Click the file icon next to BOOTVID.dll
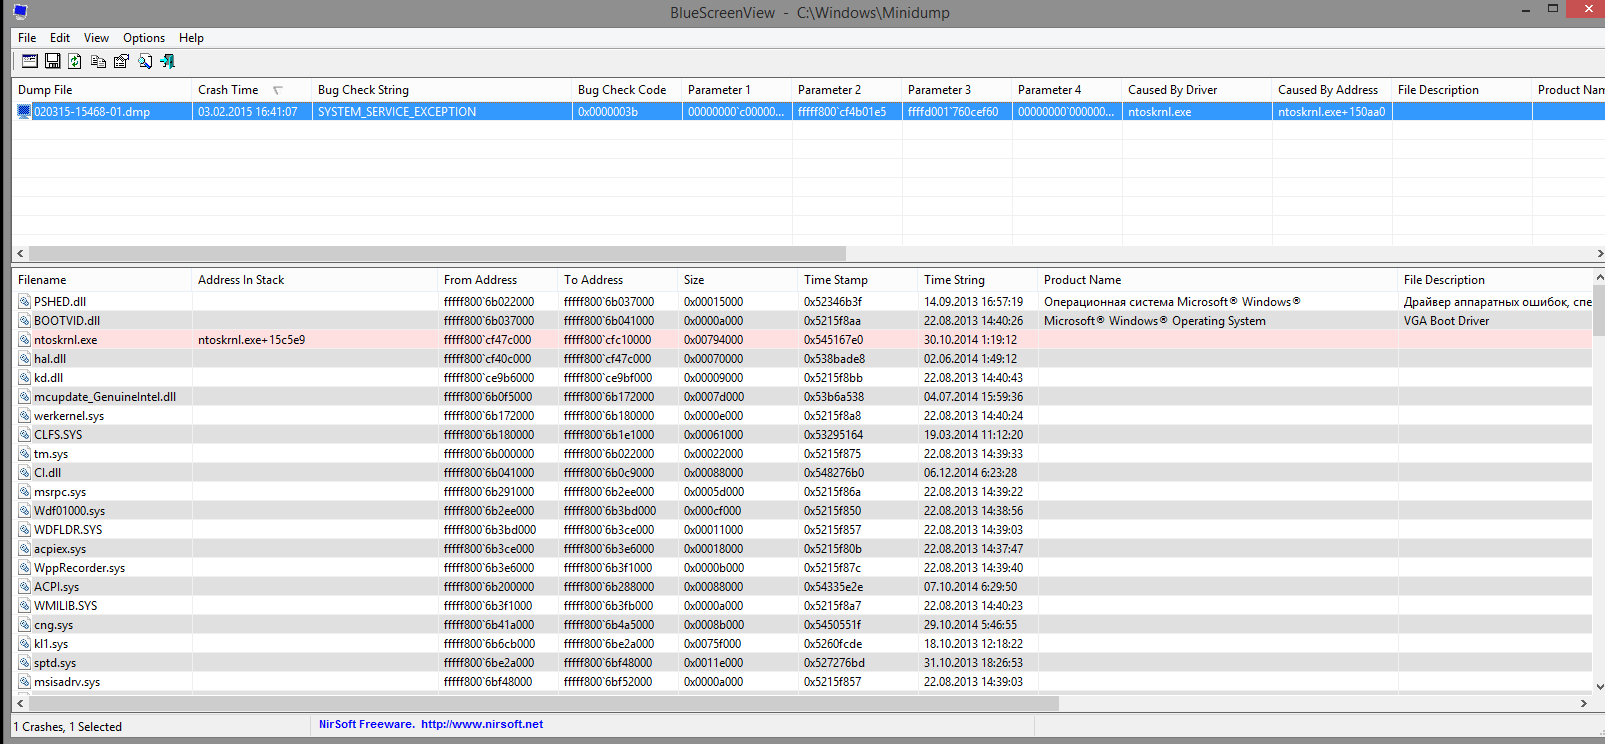This screenshot has height=744, width=1605. pyautogui.click(x=24, y=321)
